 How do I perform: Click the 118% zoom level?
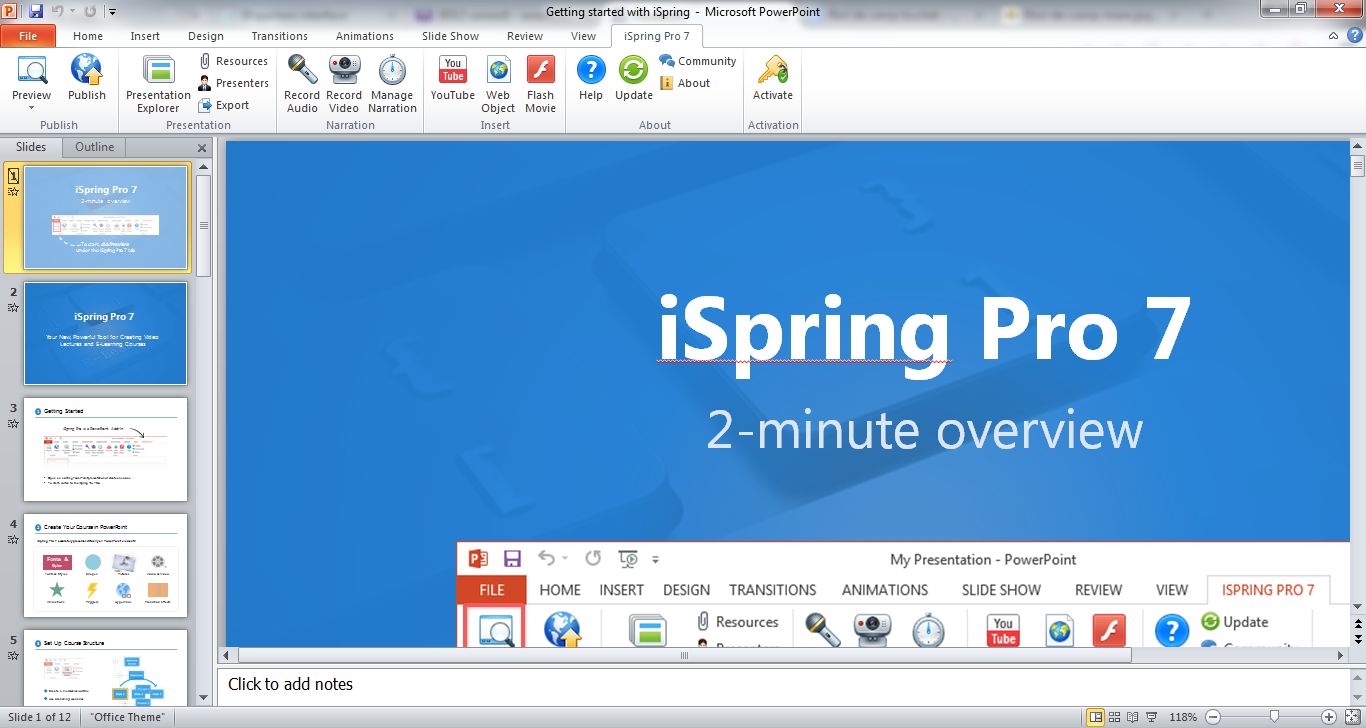[1184, 717]
